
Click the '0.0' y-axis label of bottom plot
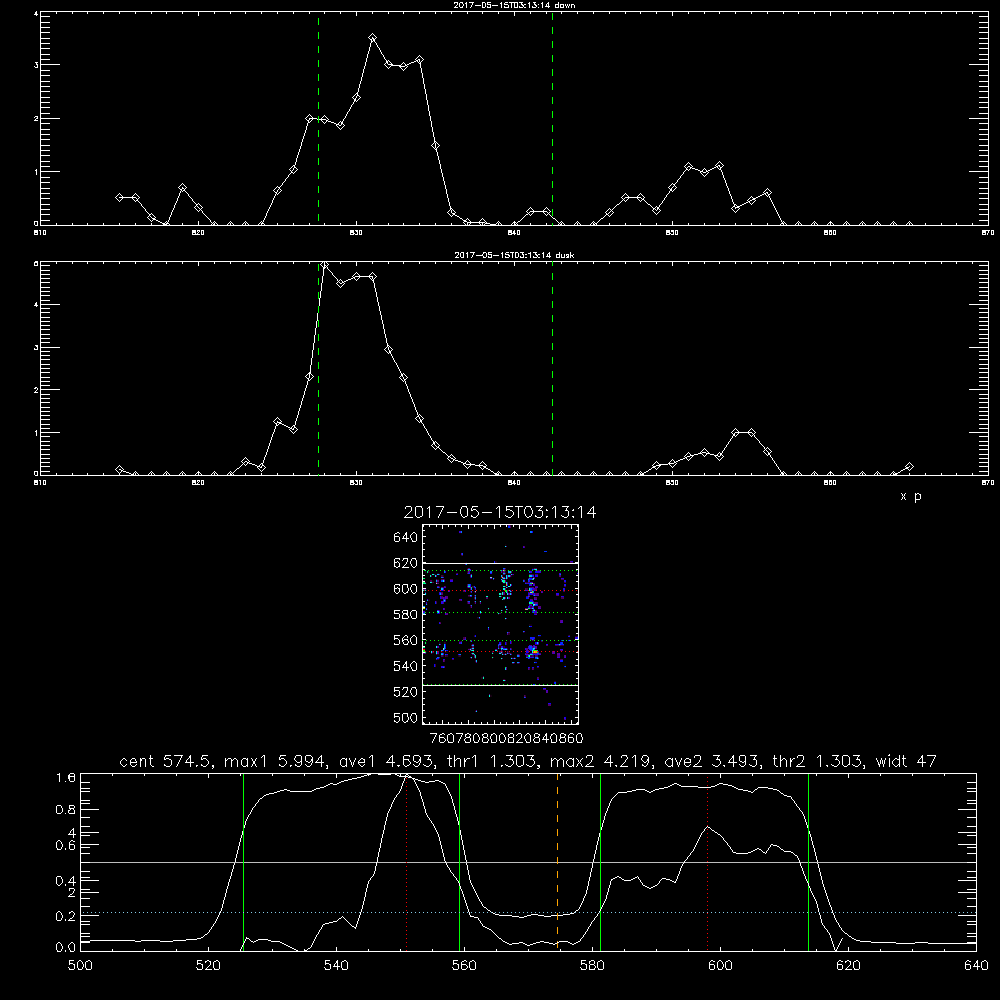[x=66, y=948]
